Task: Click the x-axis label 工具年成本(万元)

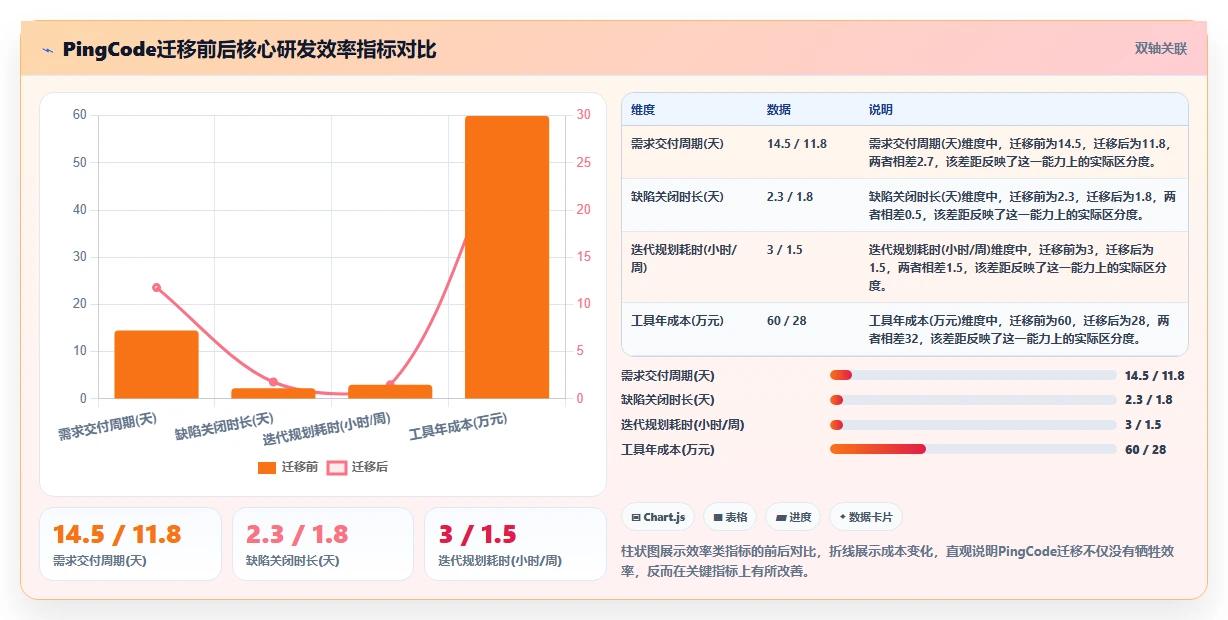Action: 458,428
